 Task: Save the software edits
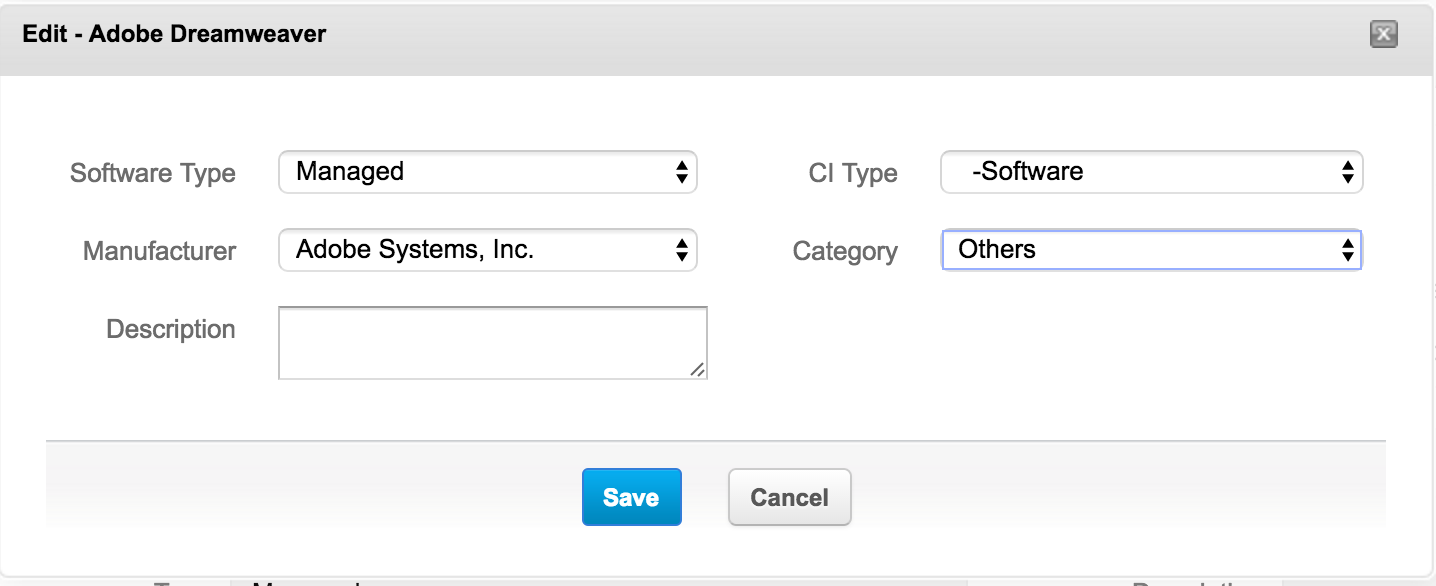click(x=631, y=497)
